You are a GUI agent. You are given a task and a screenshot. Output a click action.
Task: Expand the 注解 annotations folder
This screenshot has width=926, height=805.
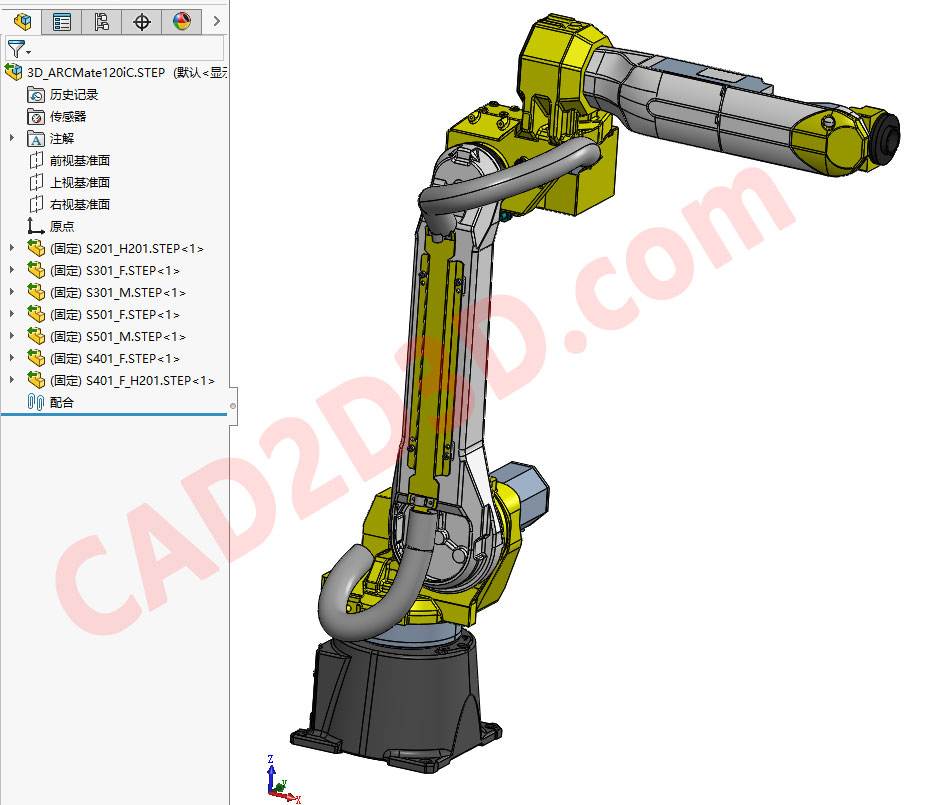point(10,138)
